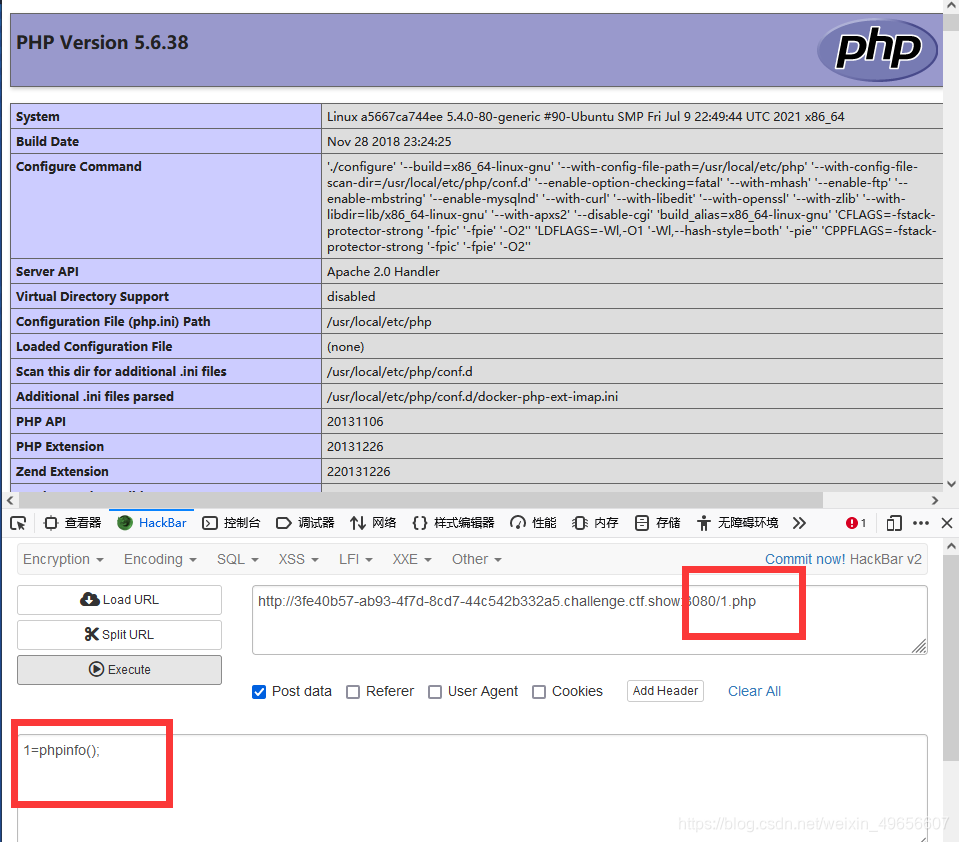Viewport: 959px width, 842px height.
Task: Click horizontal scroll right arrow
Action: tap(935, 500)
